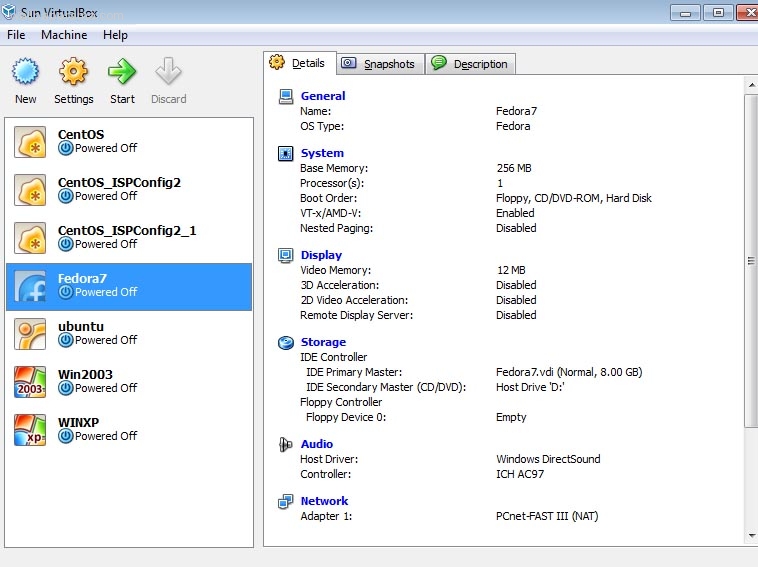The width and height of the screenshot is (758, 567).
Task: Open the Machine menu
Action: 64,35
